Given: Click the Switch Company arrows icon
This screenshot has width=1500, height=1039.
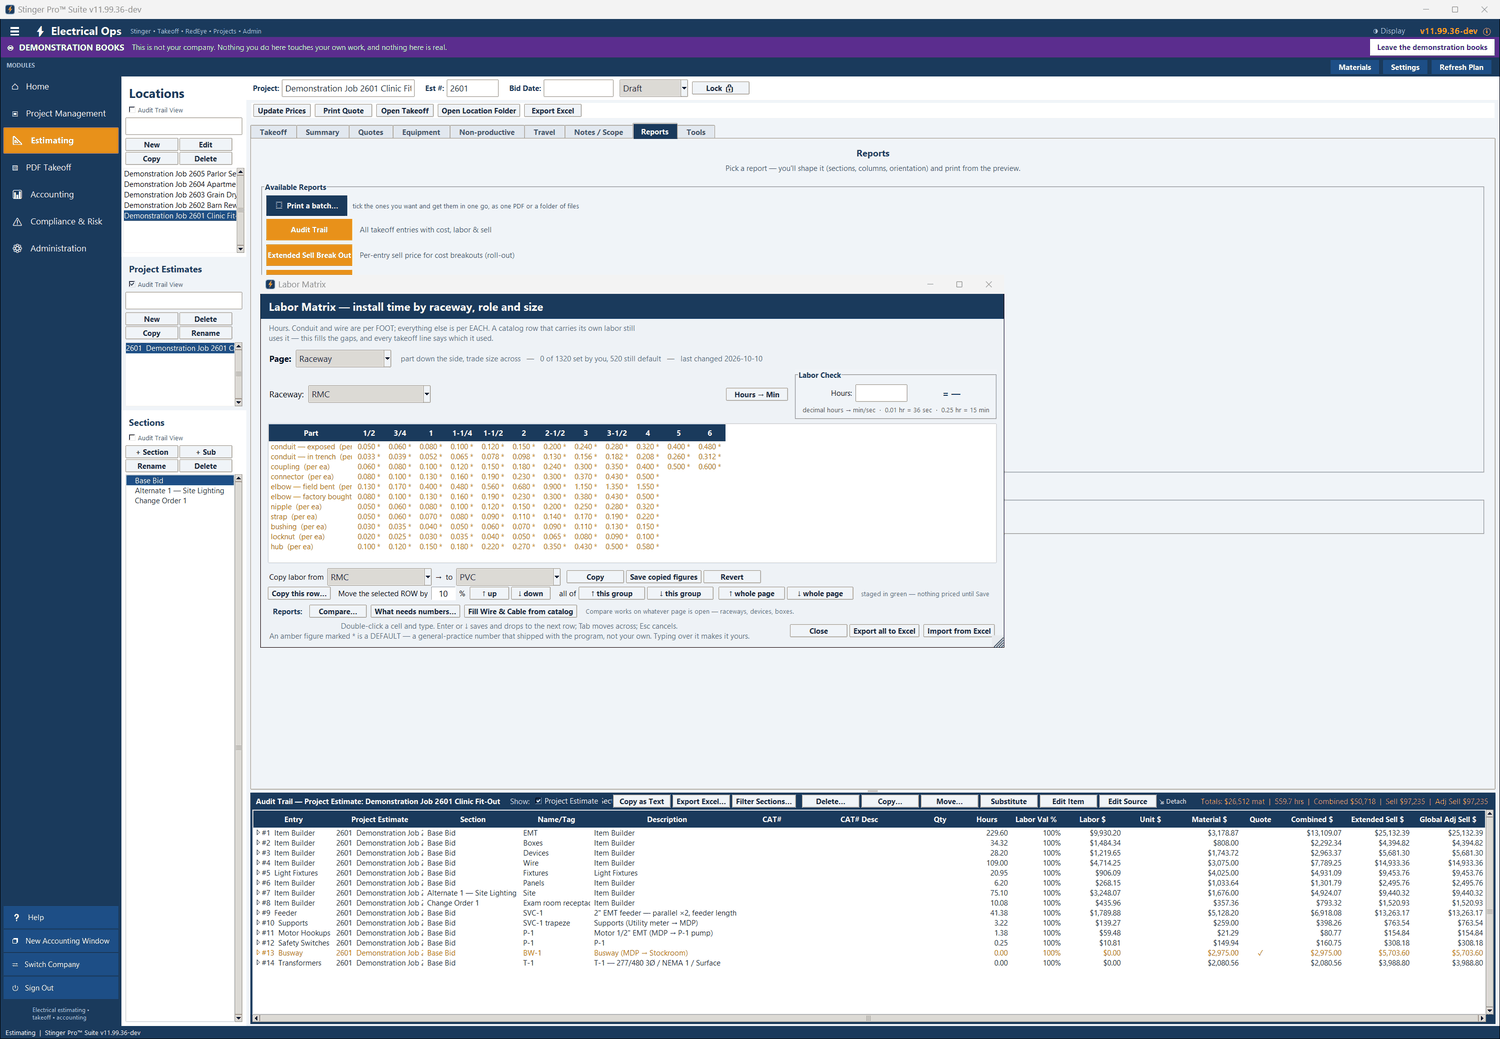Looking at the screenshot, I should 15,965.
